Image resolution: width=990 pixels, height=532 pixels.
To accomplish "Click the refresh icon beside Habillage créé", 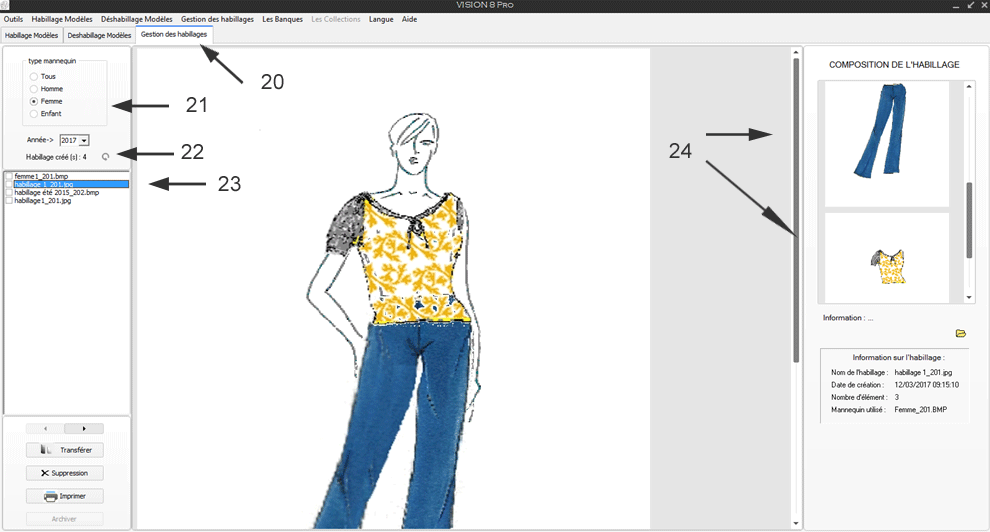I will point(106,156).
